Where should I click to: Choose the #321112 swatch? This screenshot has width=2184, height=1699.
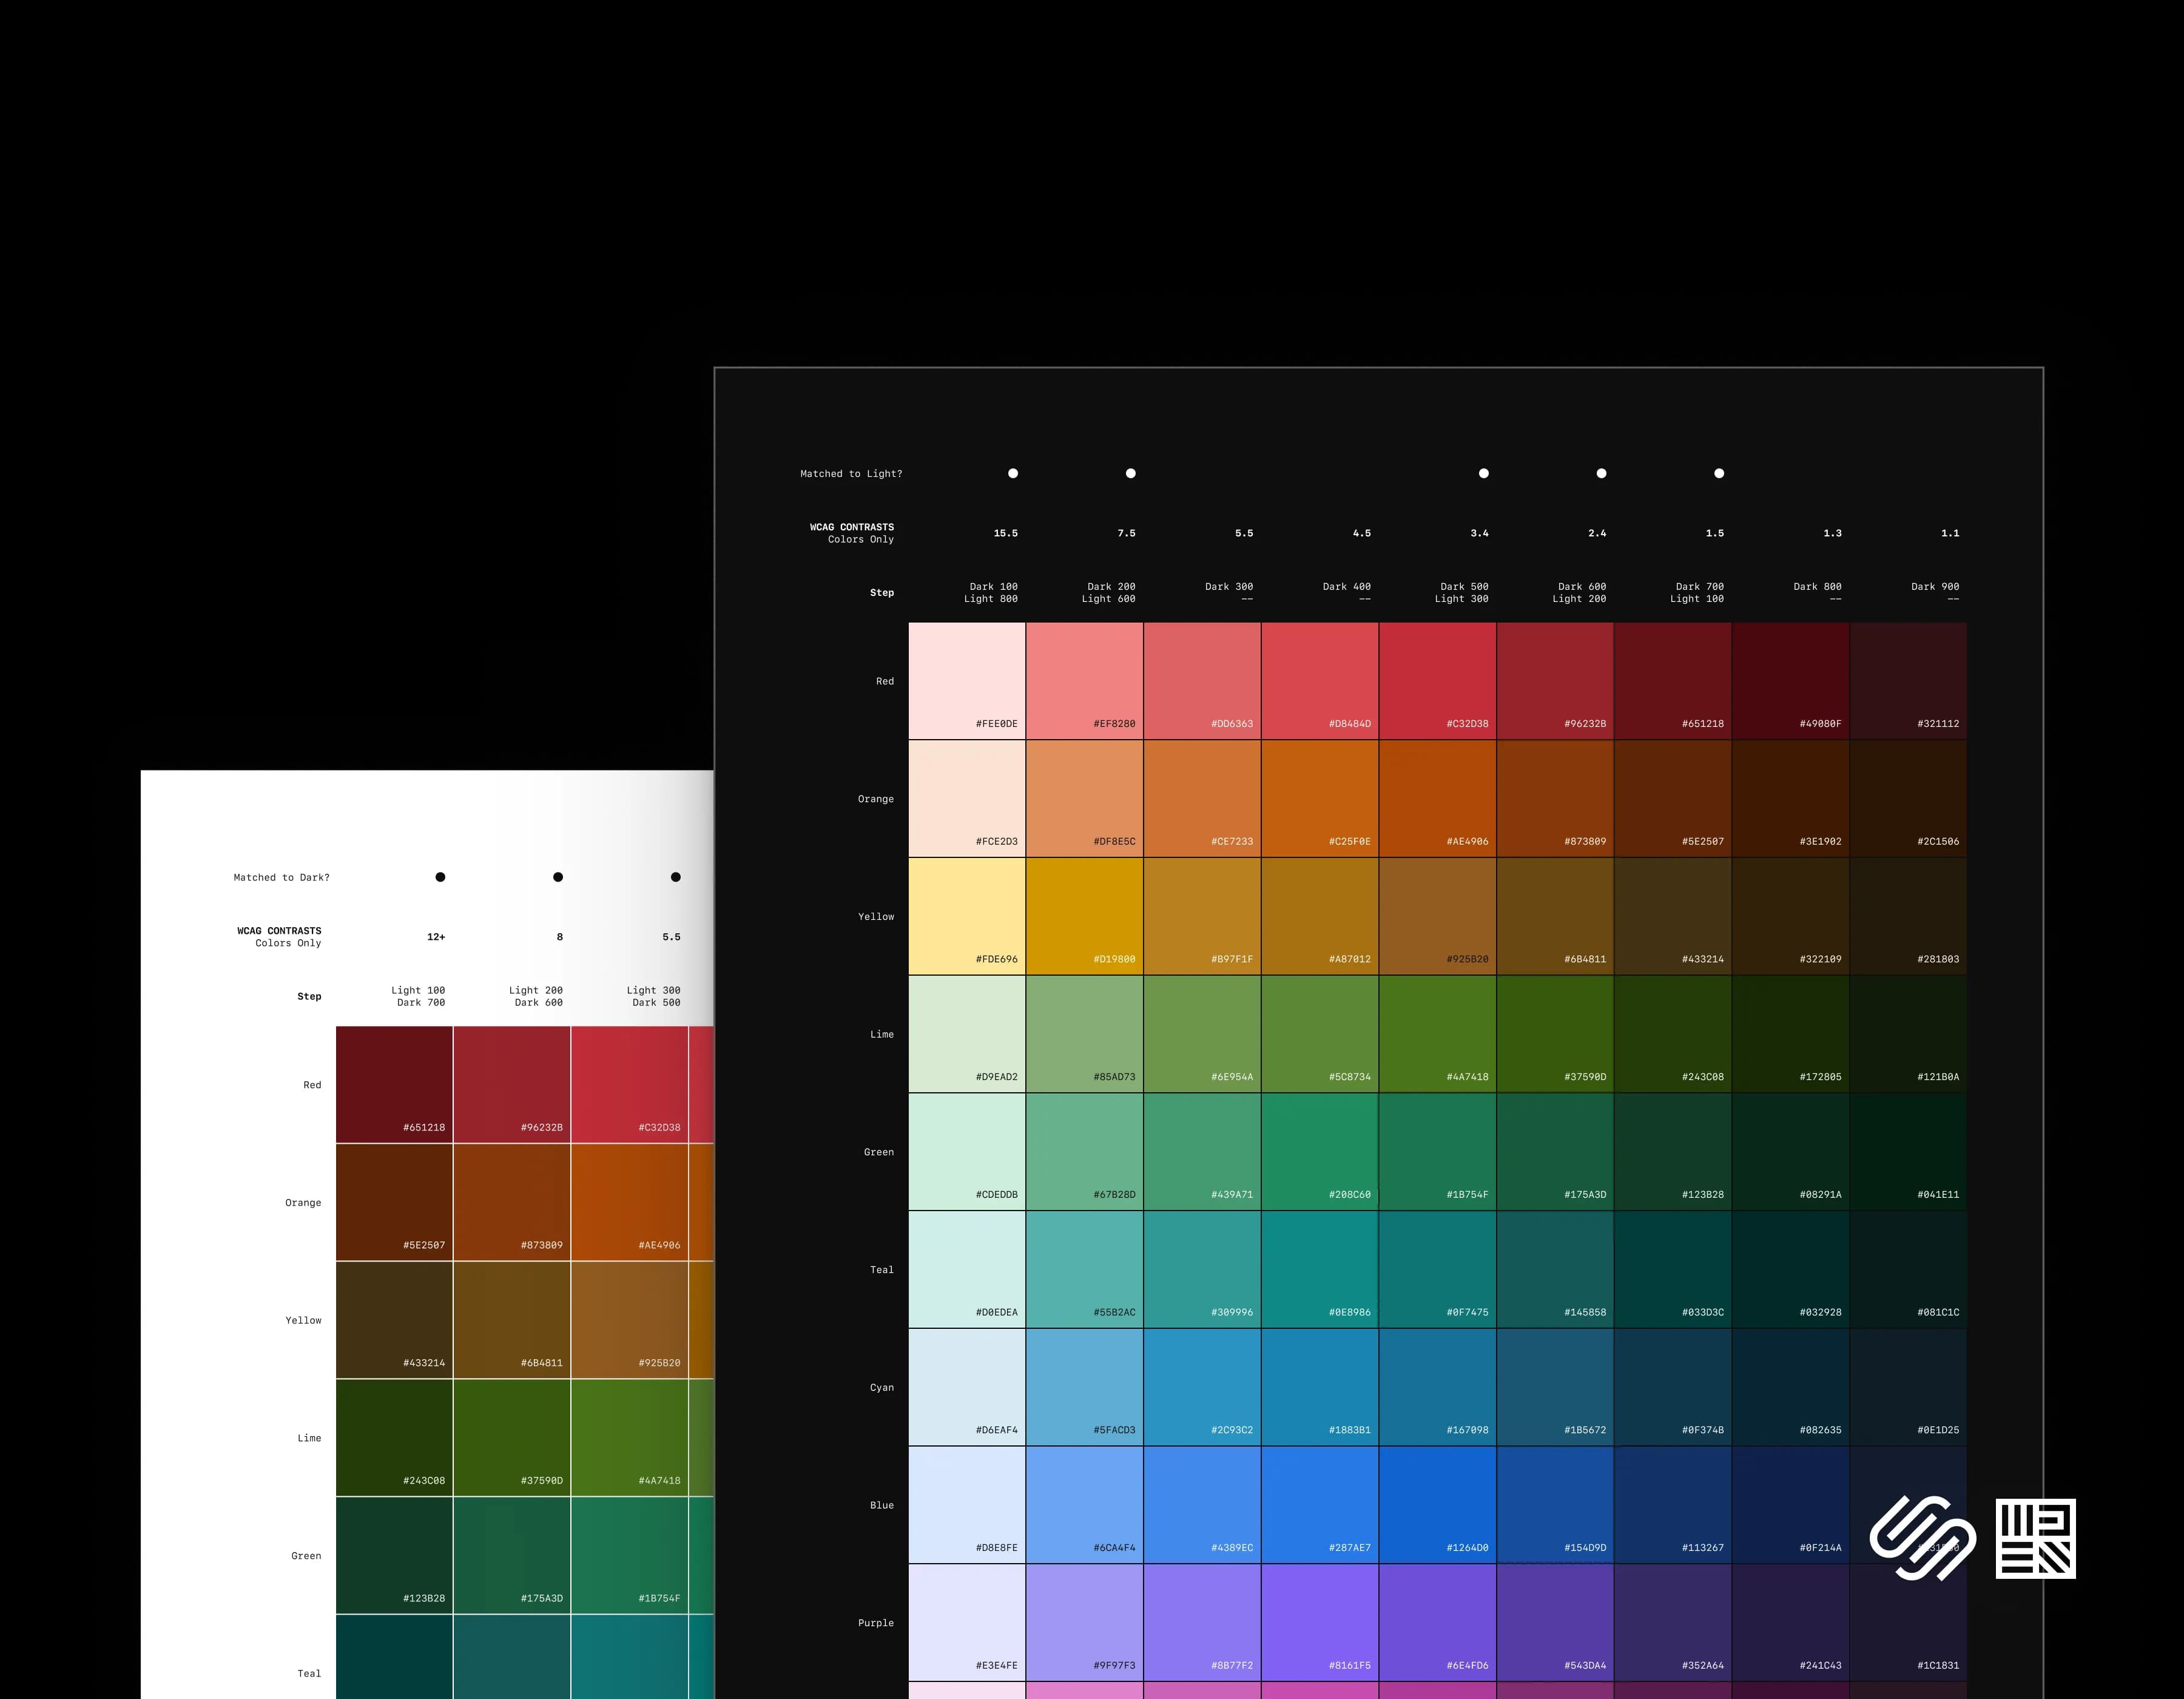point(1908,681)
